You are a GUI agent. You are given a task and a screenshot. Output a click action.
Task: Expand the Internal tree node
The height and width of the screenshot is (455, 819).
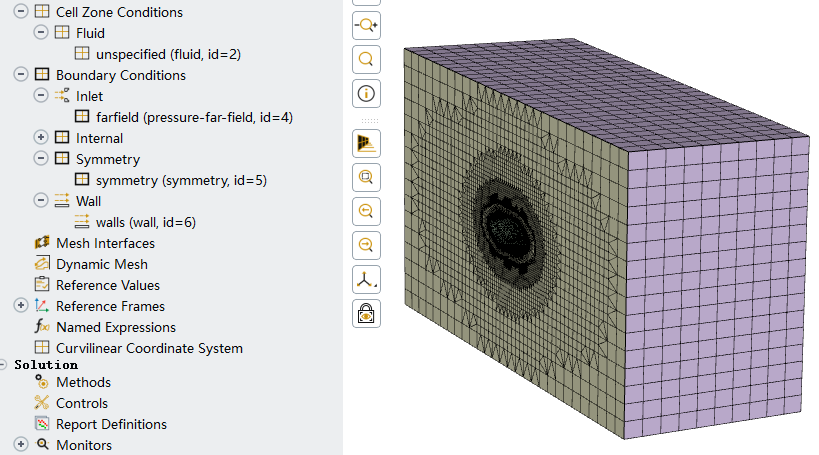click(x=41, y=137)
